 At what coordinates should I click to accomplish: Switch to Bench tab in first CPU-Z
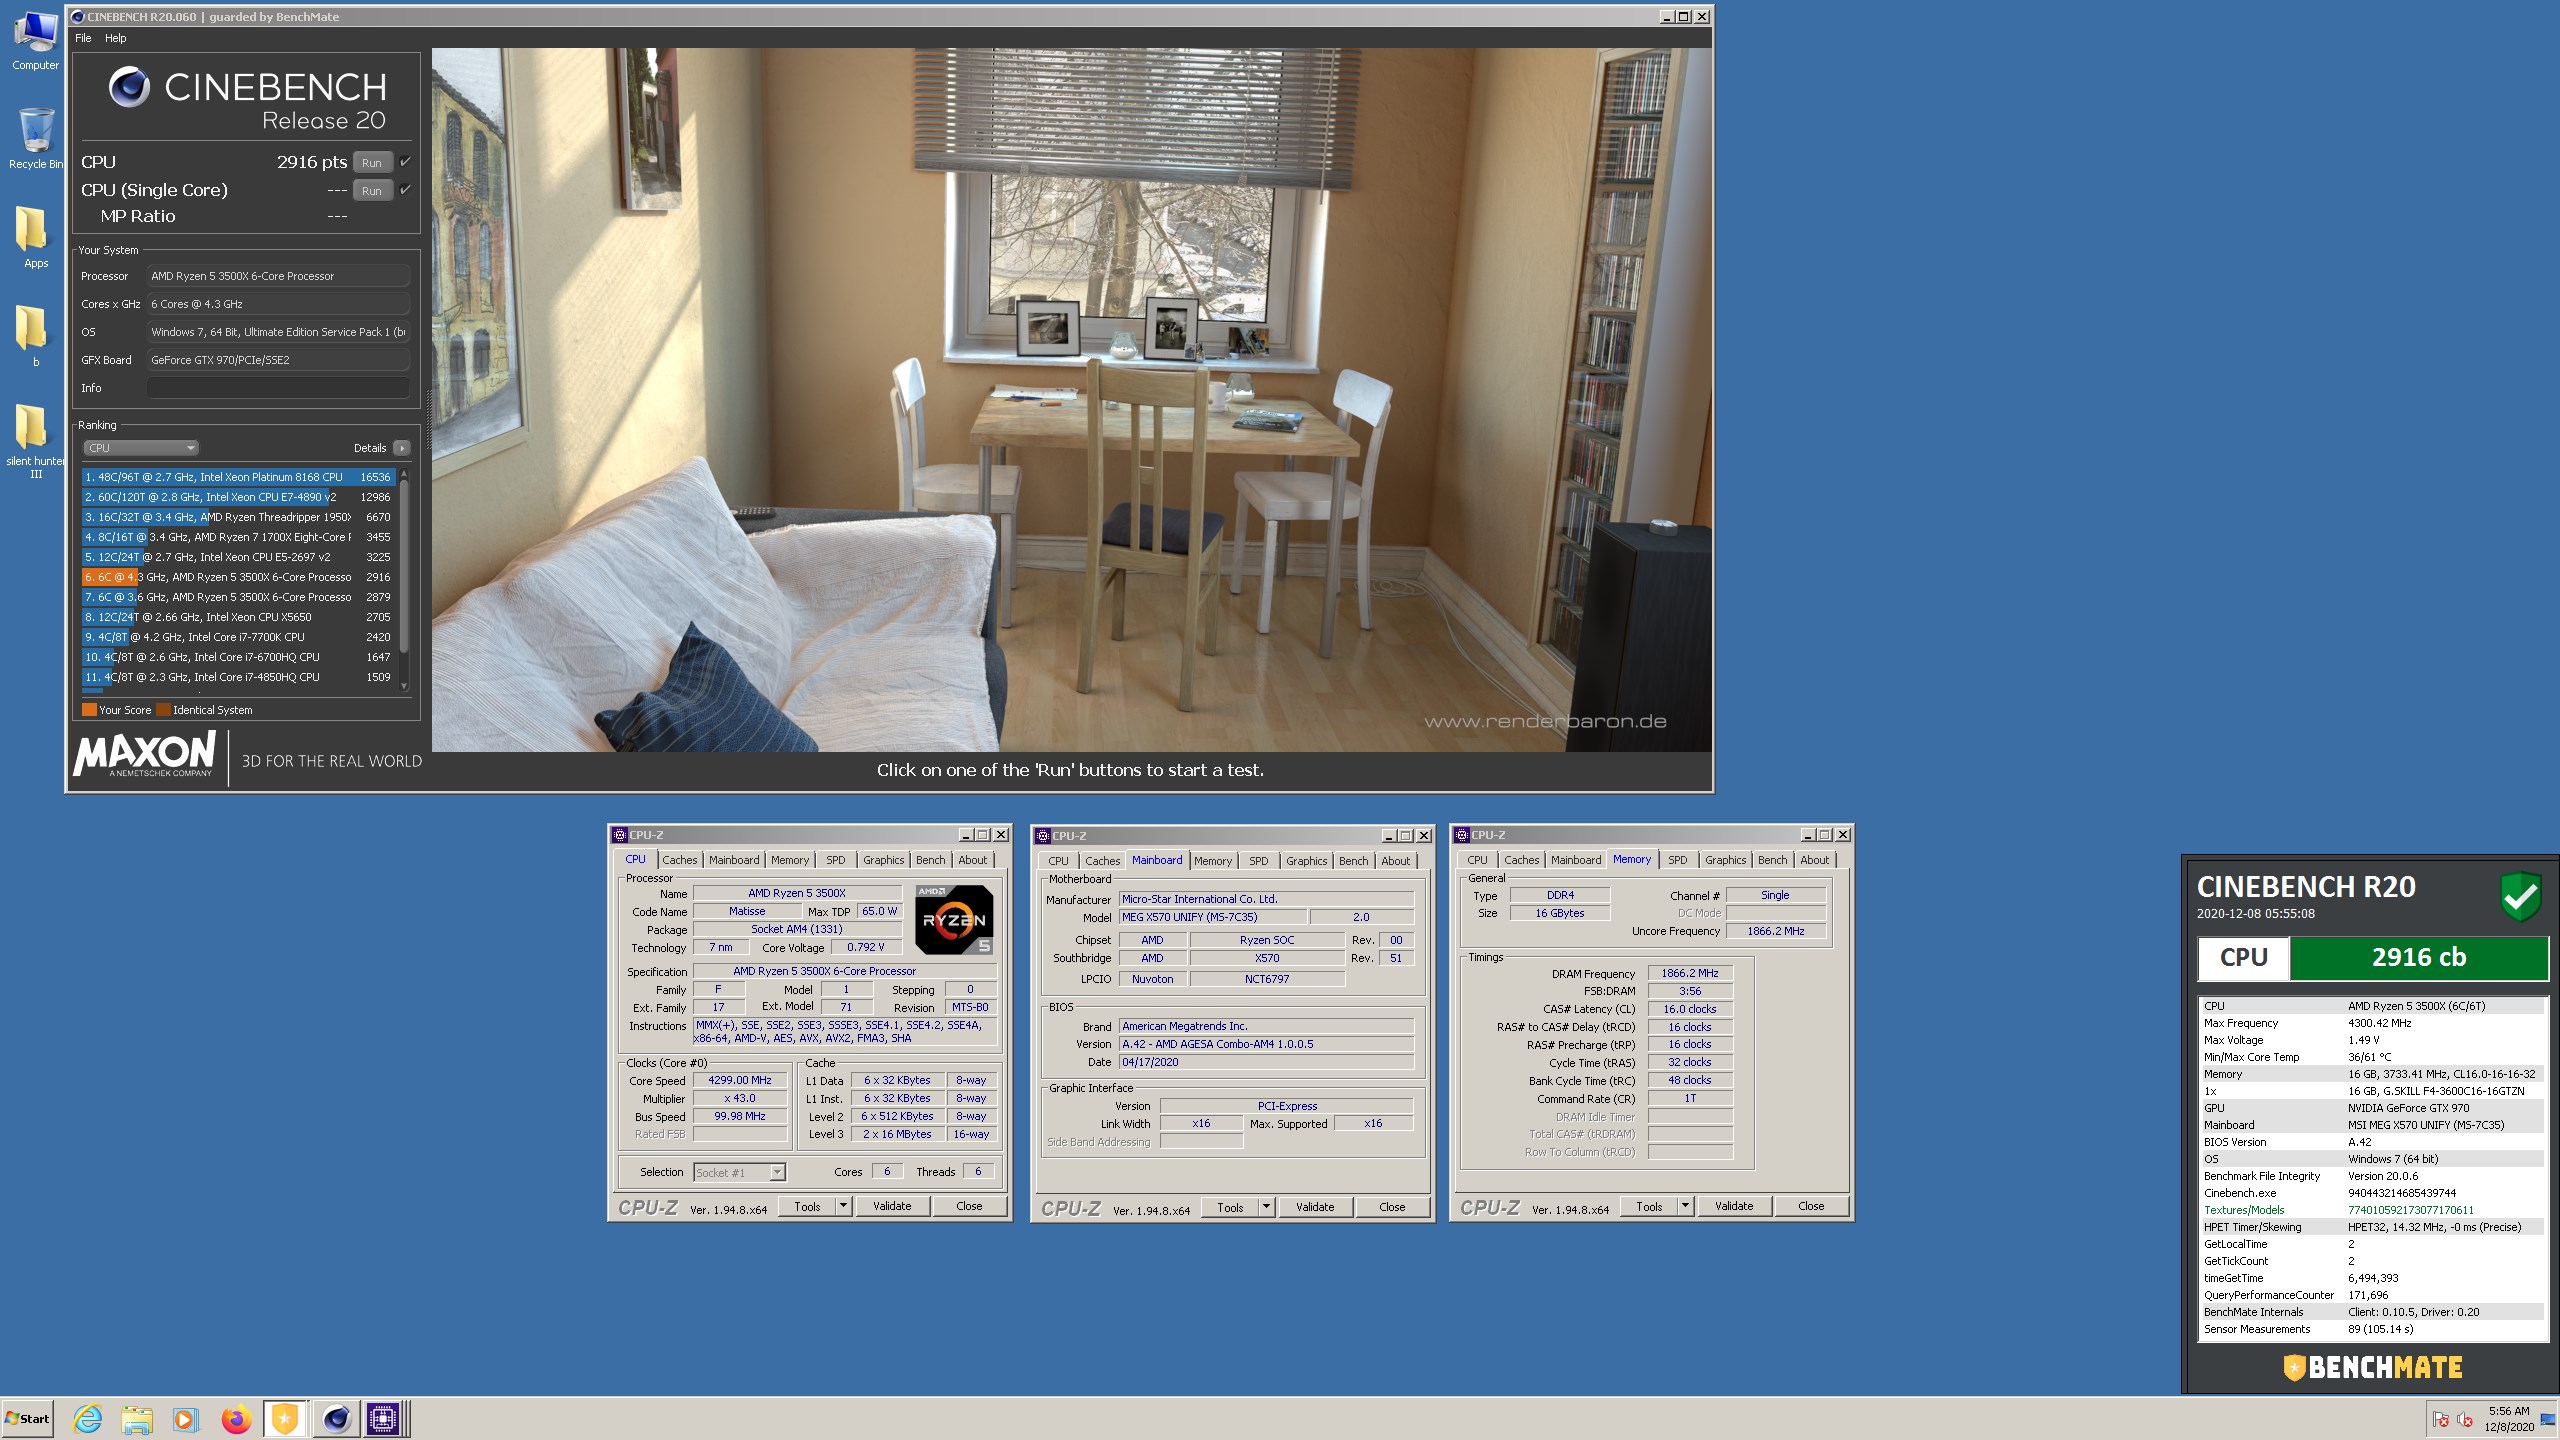931,860
